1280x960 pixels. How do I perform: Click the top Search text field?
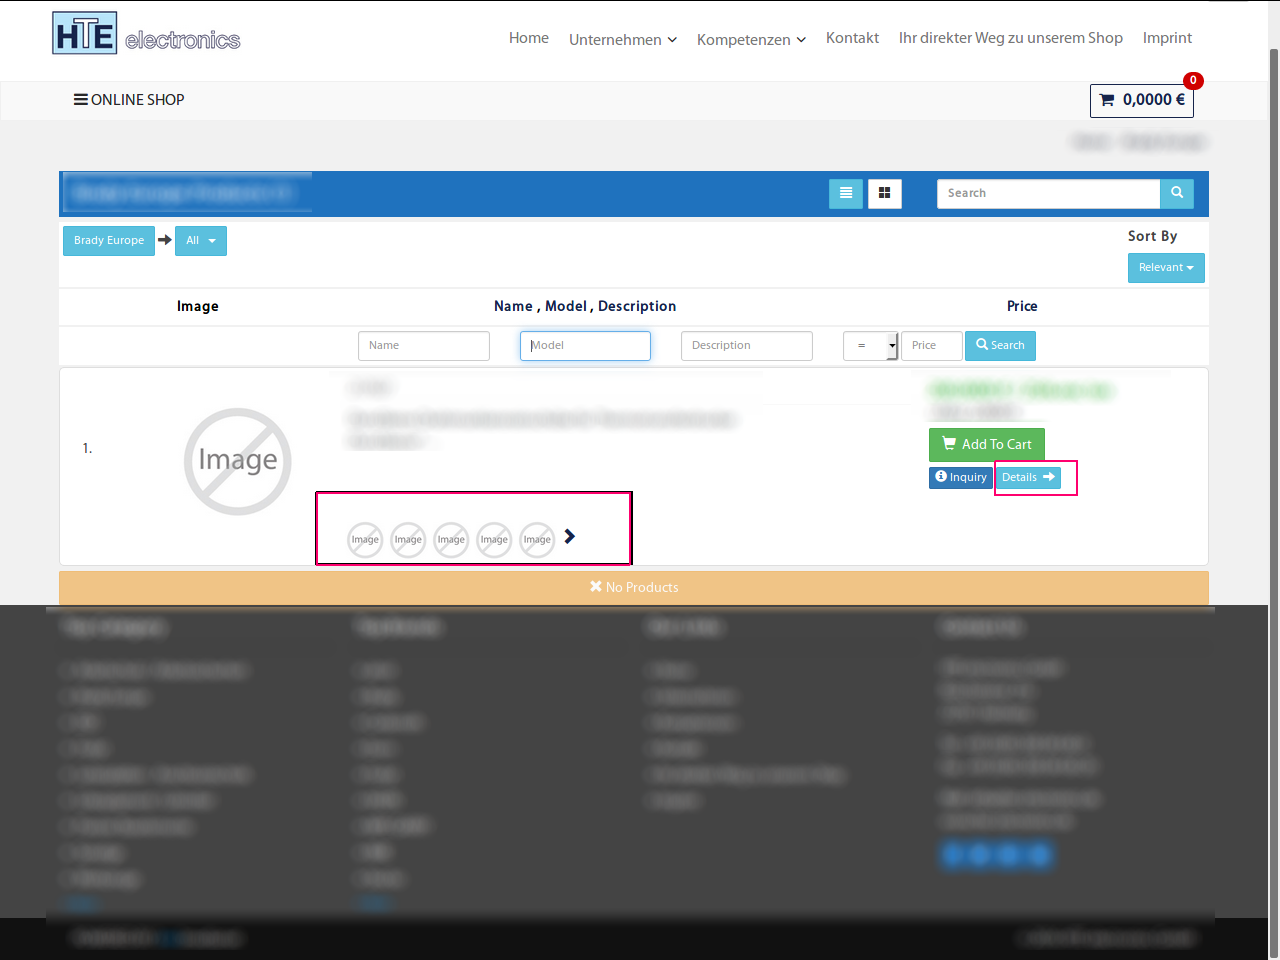coord(1048,193)
